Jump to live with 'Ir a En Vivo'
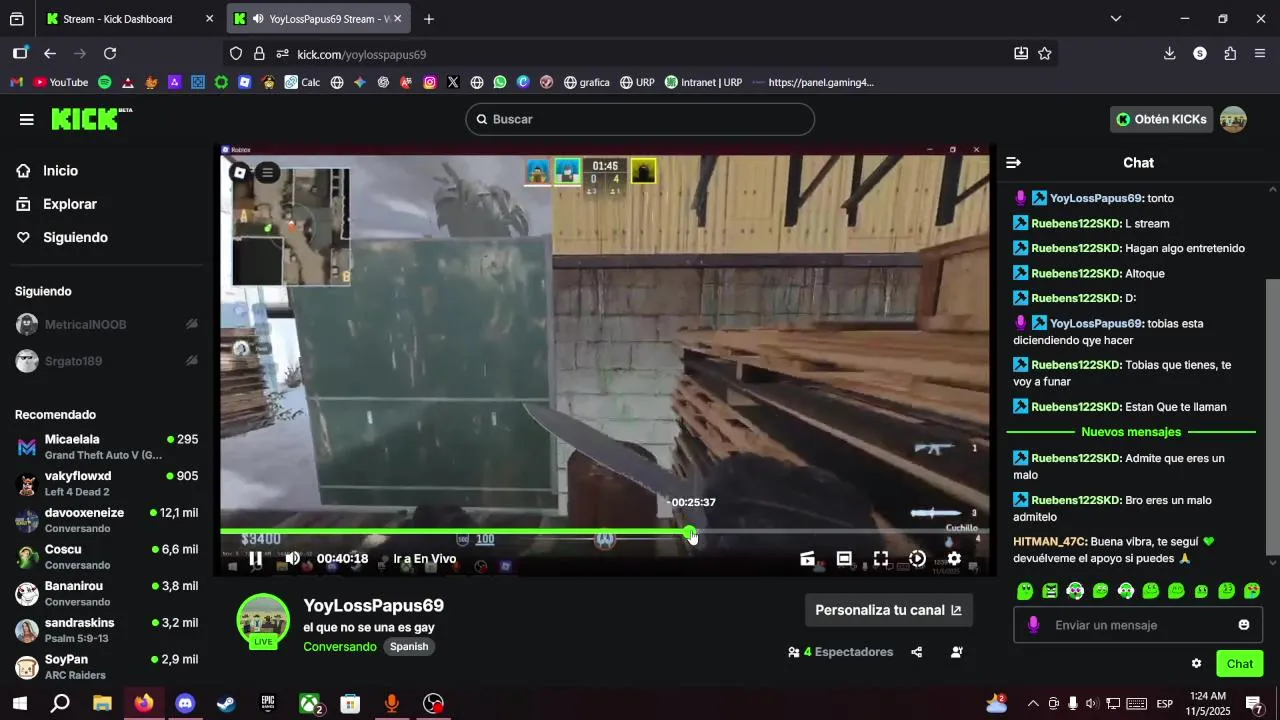Screen dimensions: 1280x720 coord(425,559)
